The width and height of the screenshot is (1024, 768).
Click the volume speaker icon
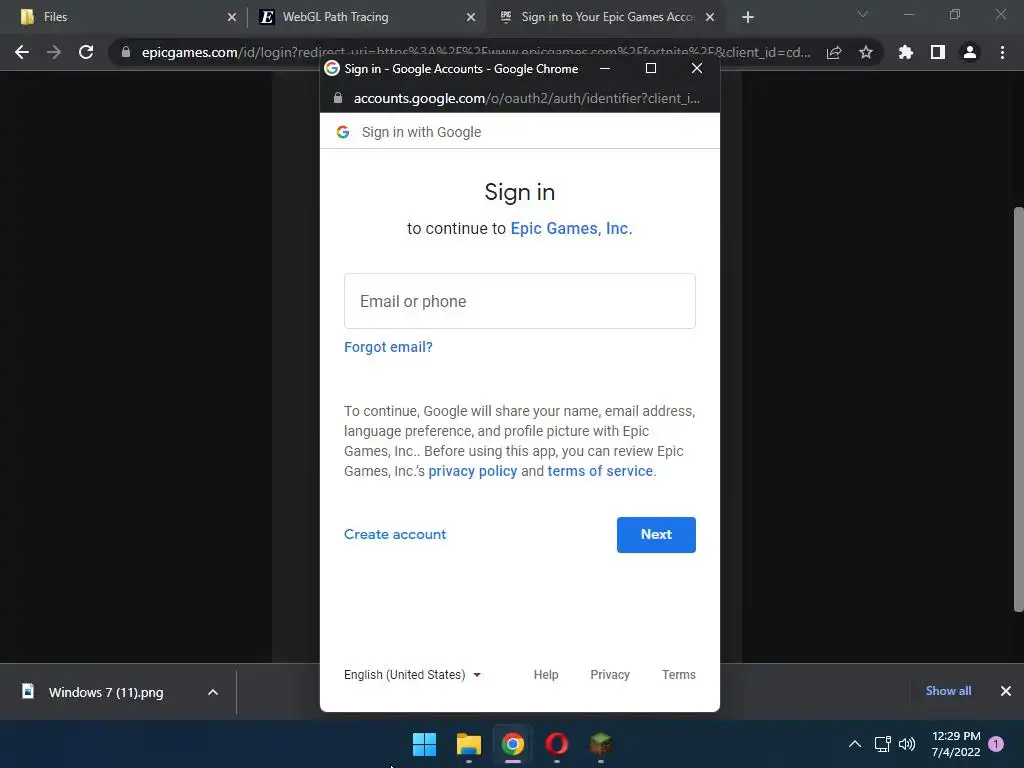coord(907,744)
